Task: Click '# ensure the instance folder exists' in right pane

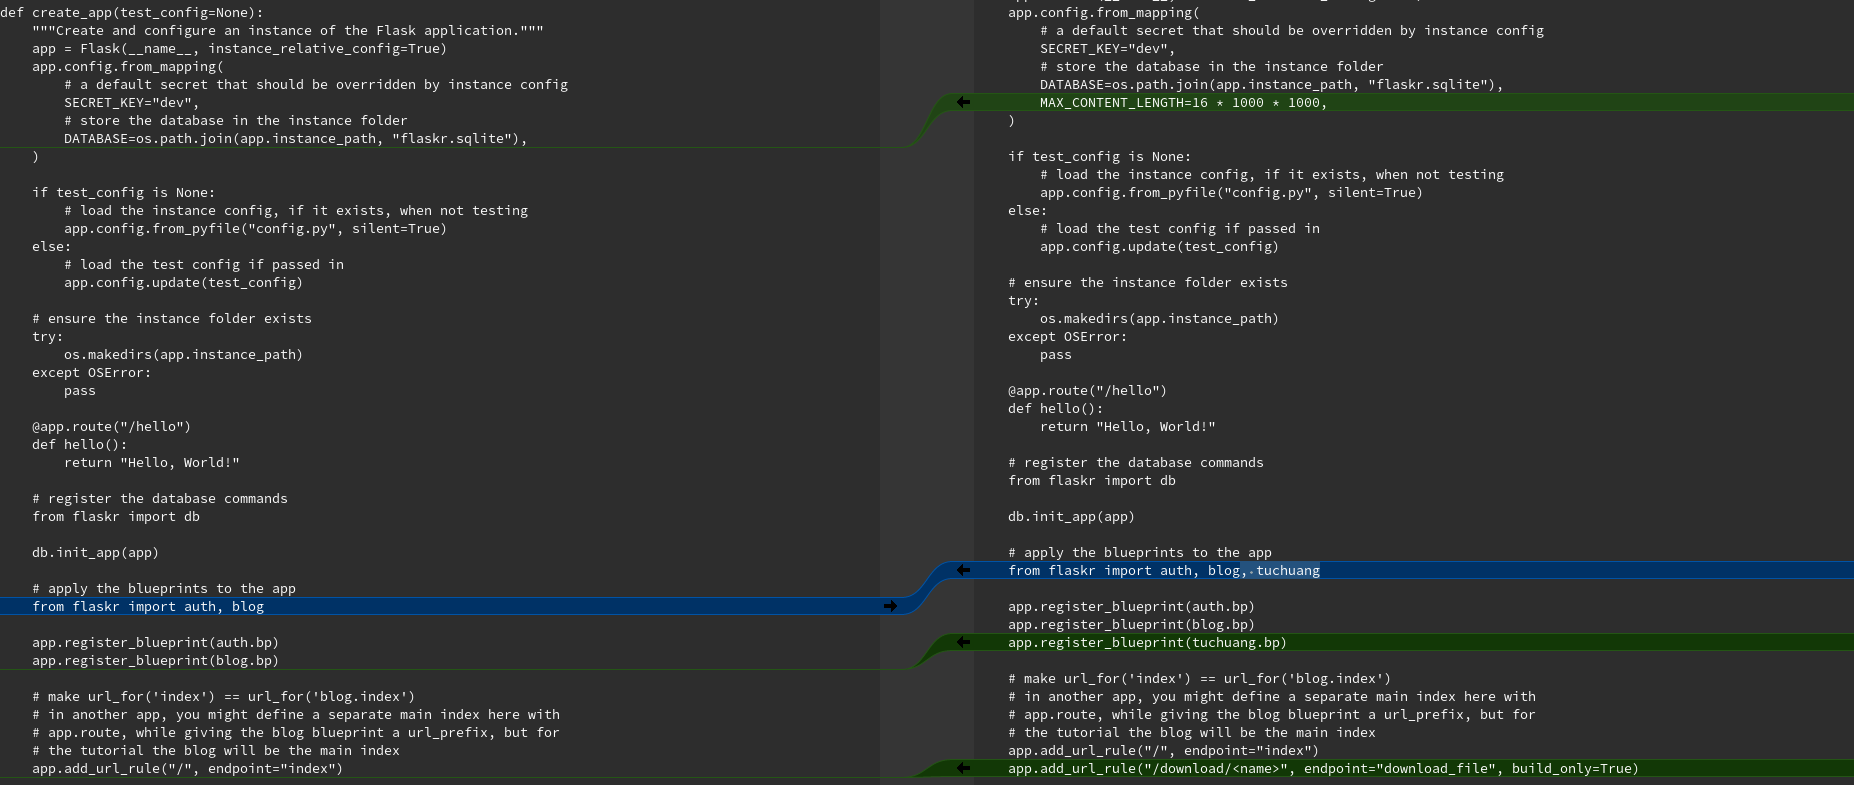Action: pos(1148,282)
